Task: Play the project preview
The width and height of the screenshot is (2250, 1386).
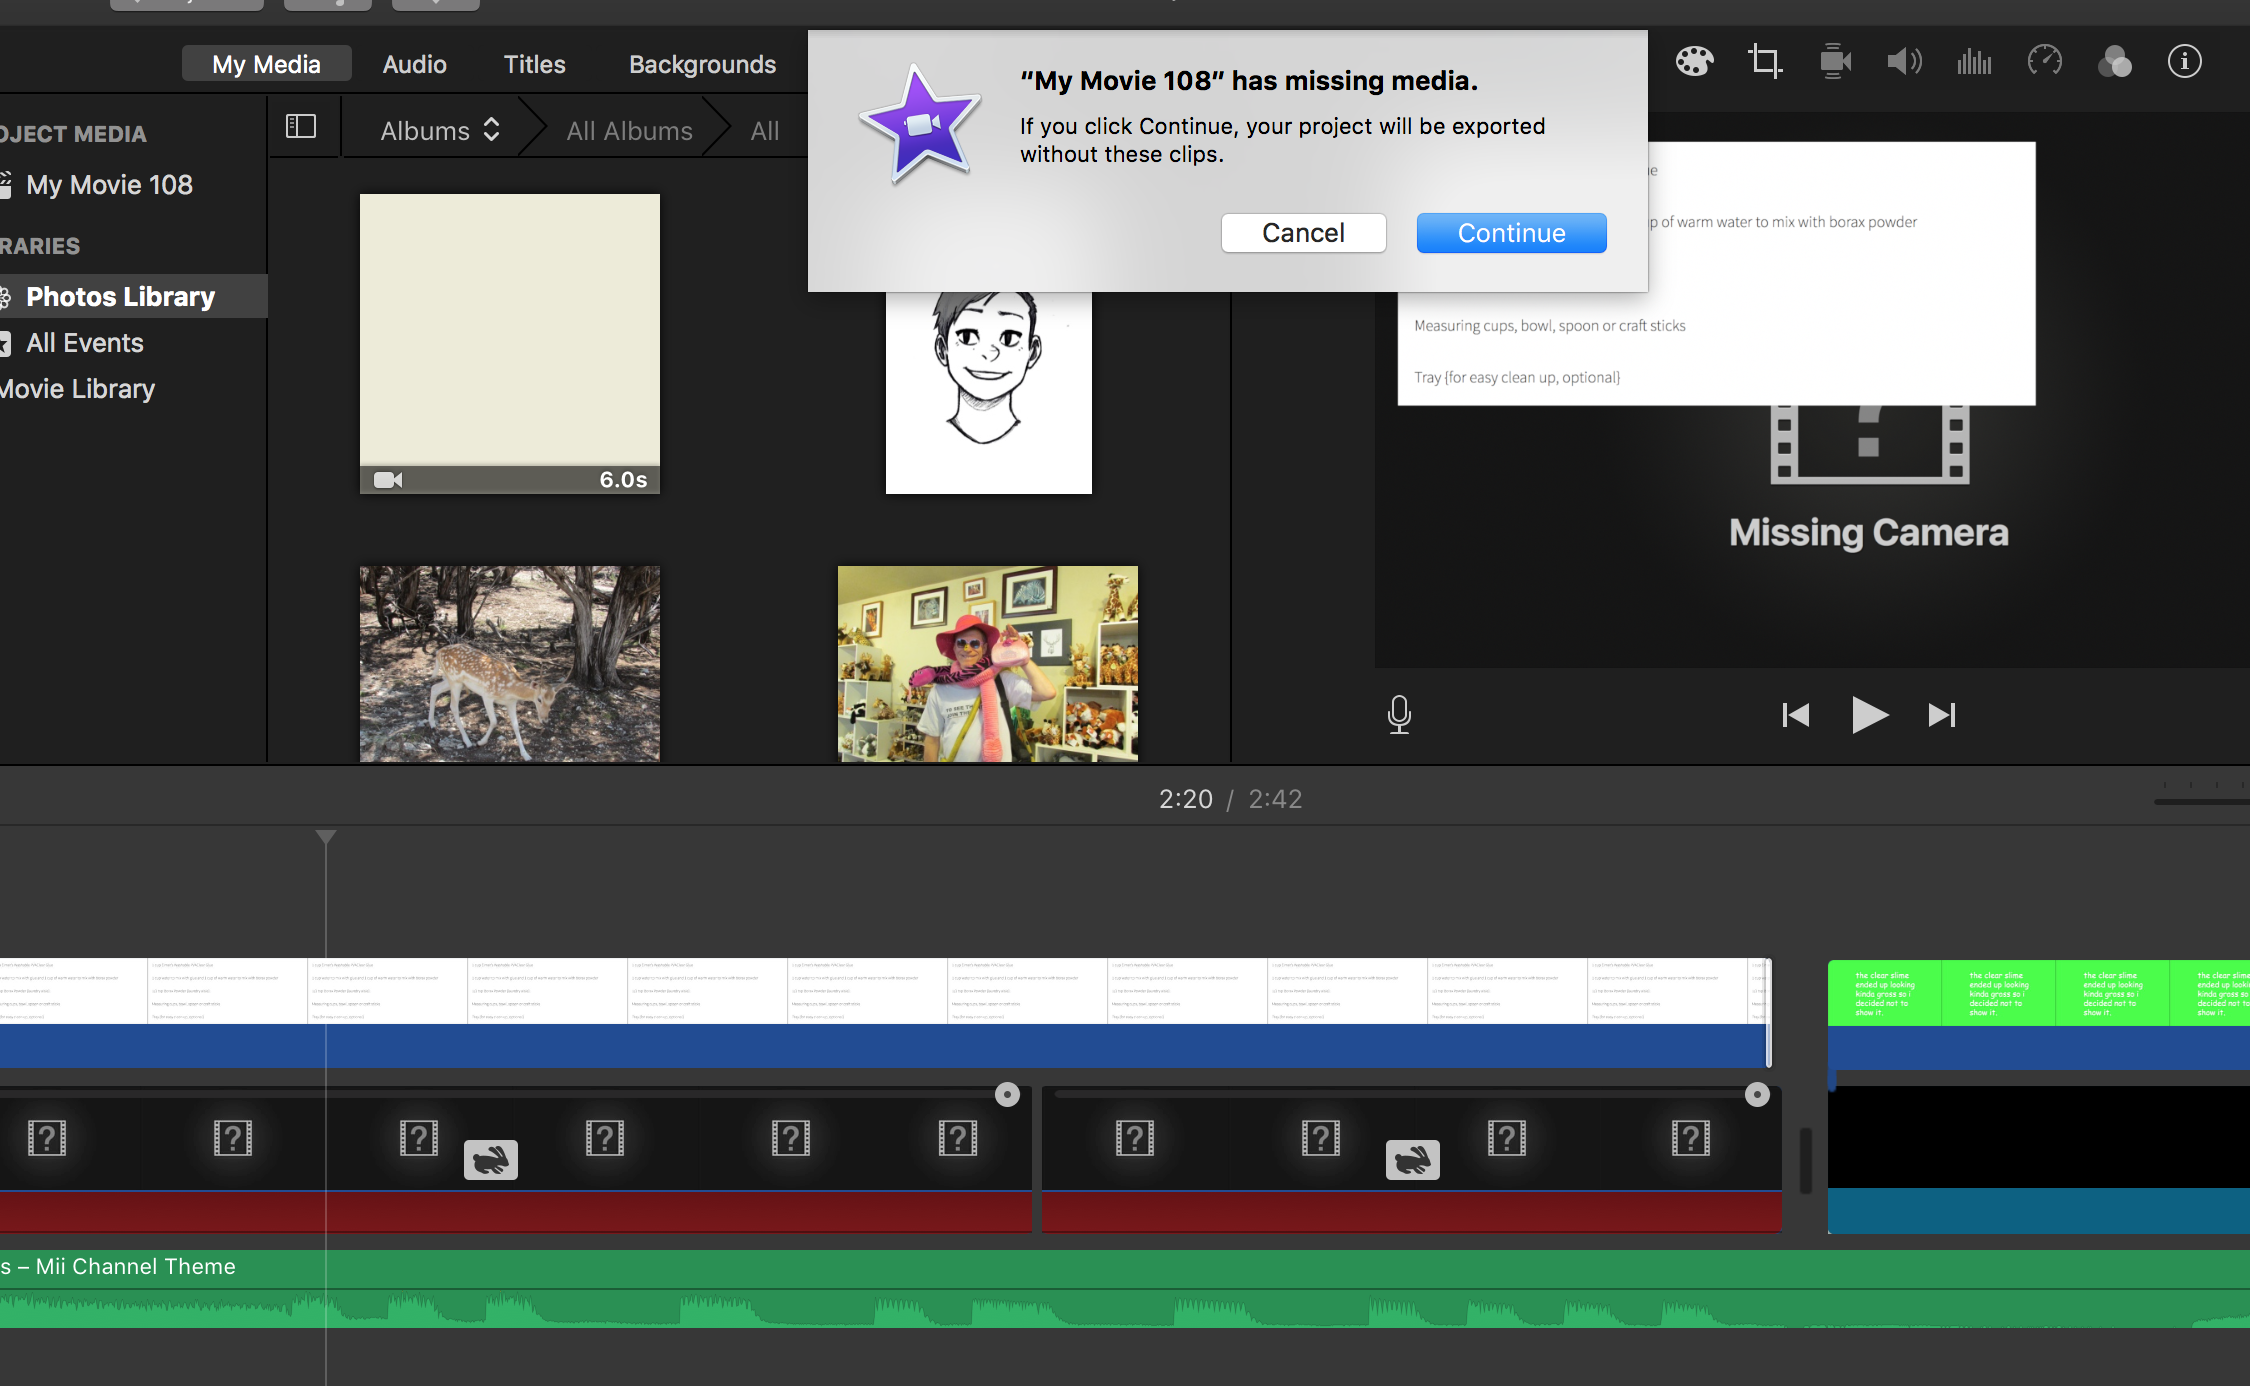Action: point(1868,714)
